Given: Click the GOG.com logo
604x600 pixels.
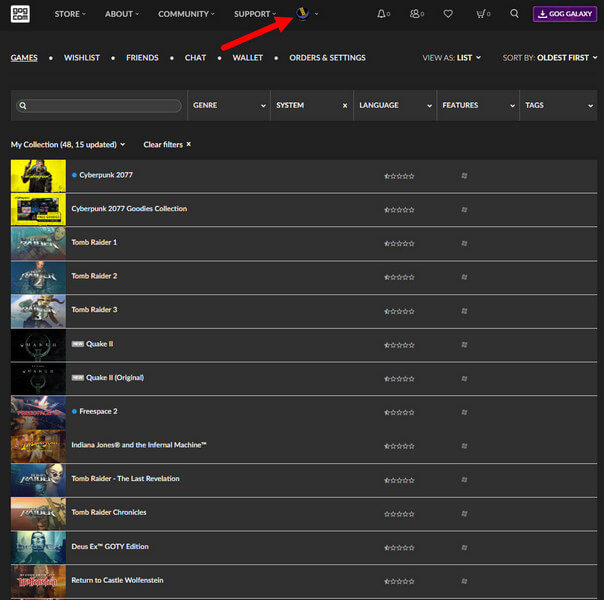Looking at the screenshot, I should pos(20,14).
